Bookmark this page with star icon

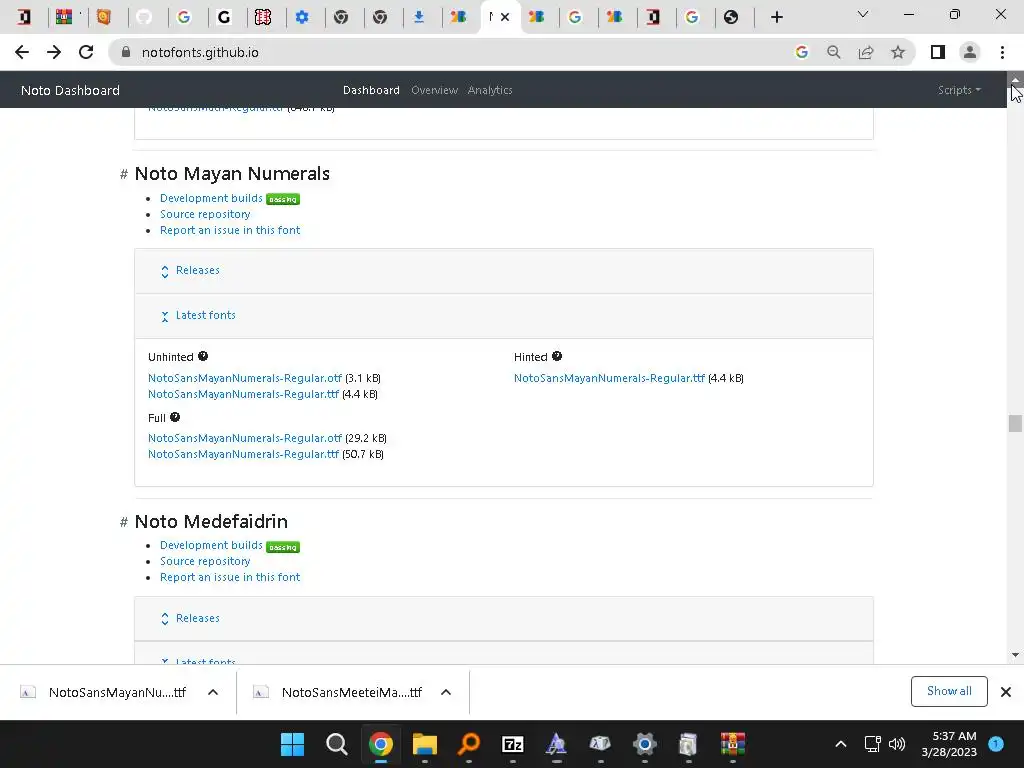point(898,52)
